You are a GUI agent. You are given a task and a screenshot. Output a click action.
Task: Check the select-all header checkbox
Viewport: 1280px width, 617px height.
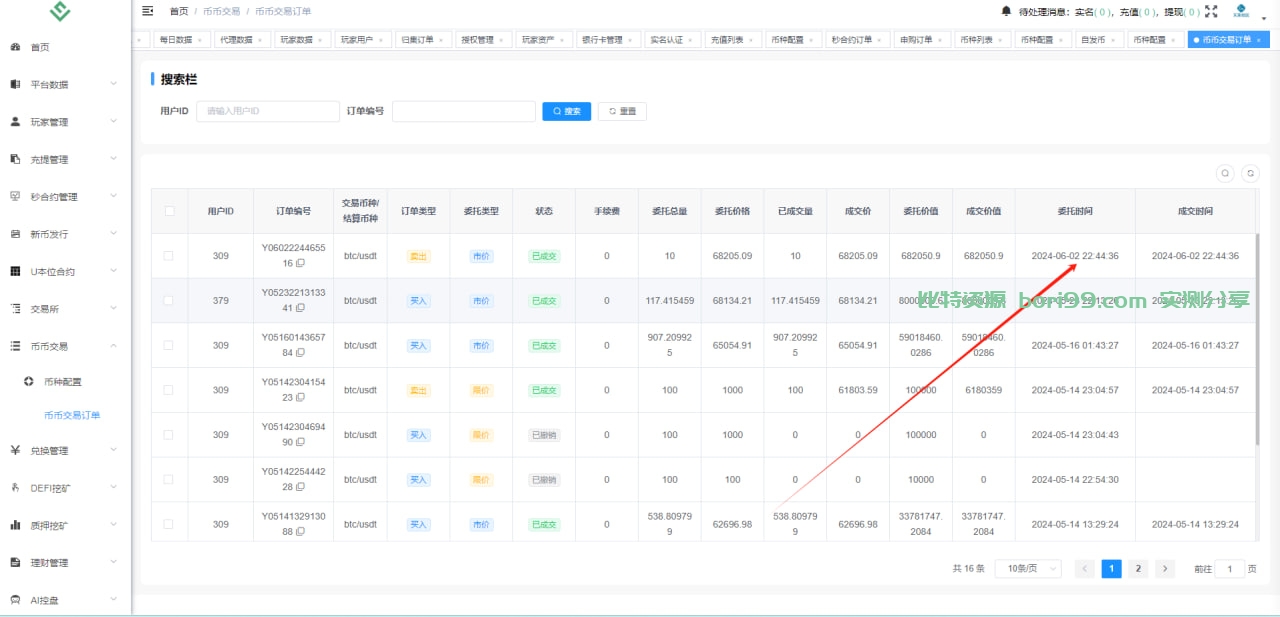point(169,211)
